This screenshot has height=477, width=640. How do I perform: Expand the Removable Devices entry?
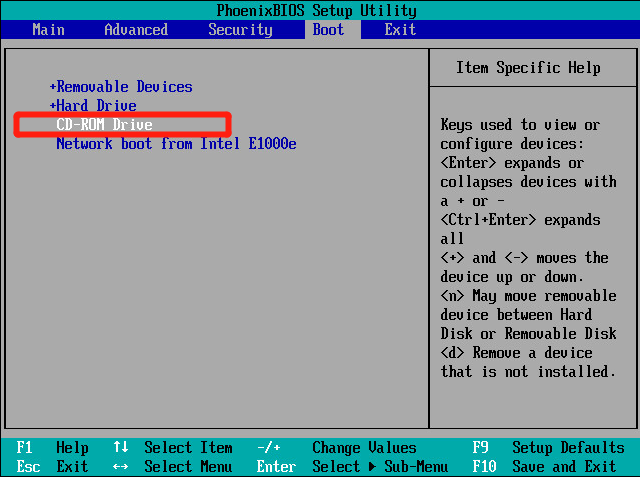(x=121, y=87)
